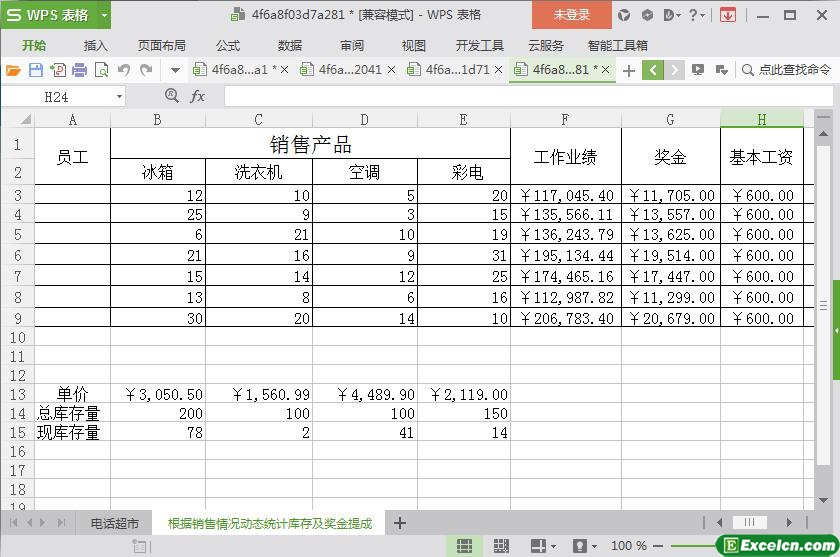Jump to first sheet arrow
840x557 pixels.
coord(14,523)
